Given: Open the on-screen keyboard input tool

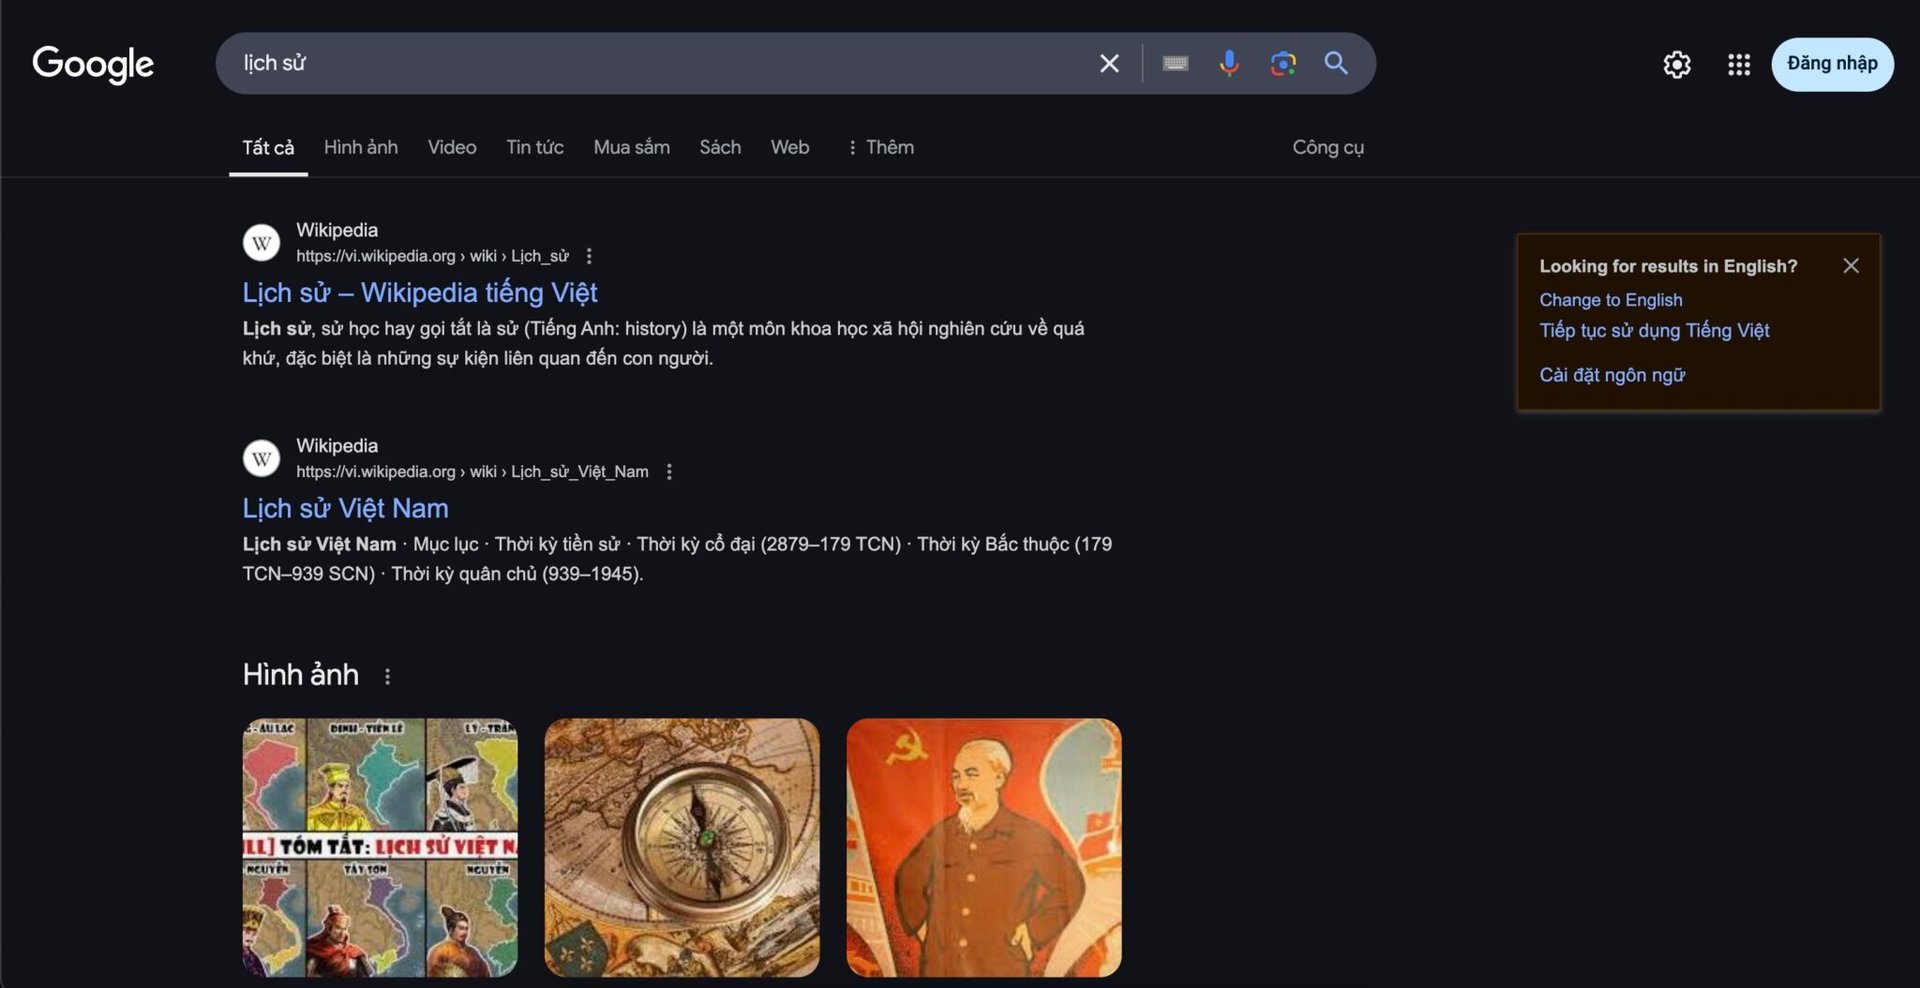Looking at the screenshot, I should tap(1175, 64).
